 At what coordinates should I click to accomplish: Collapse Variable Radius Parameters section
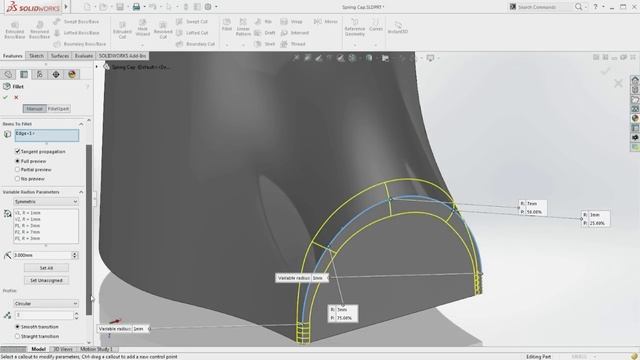point(81,192)
